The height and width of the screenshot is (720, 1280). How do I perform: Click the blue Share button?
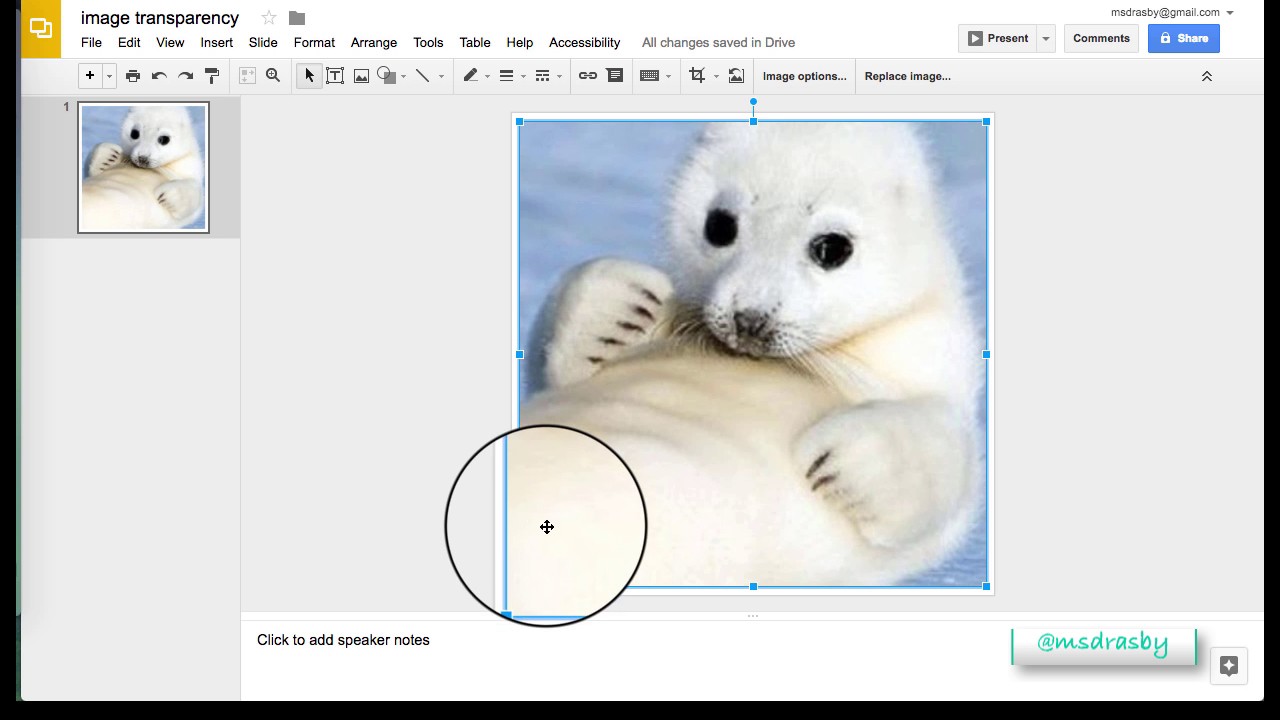[1184, 38]
